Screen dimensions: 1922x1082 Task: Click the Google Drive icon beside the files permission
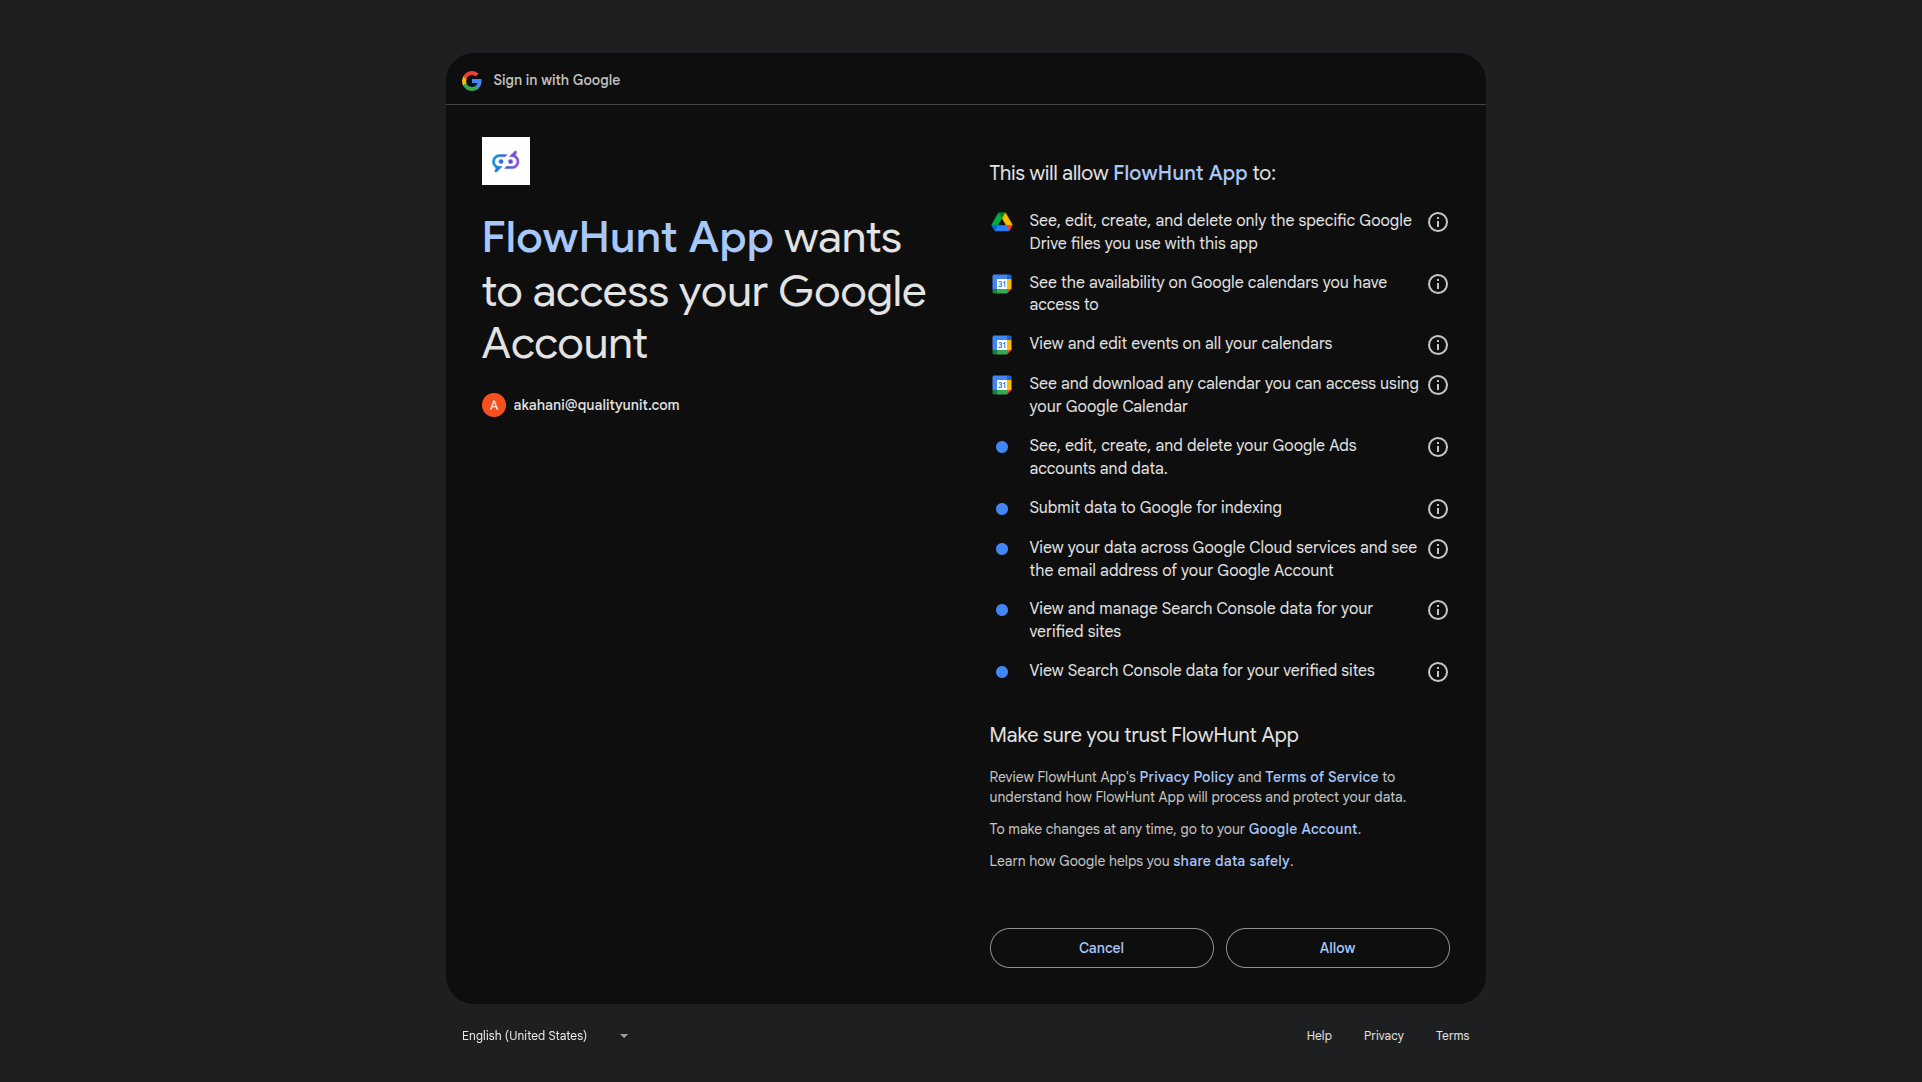[1002, 222]
